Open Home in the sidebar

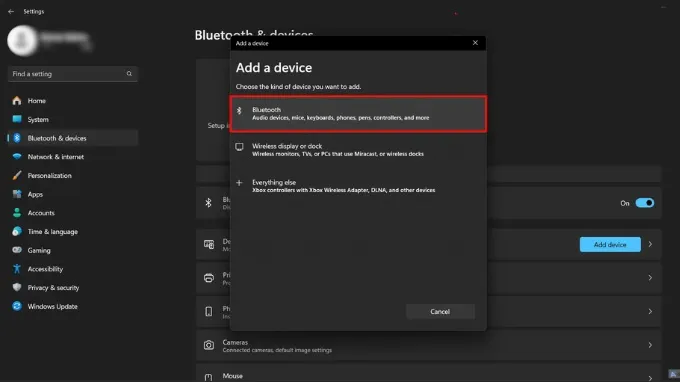click(x=73, y=101)
